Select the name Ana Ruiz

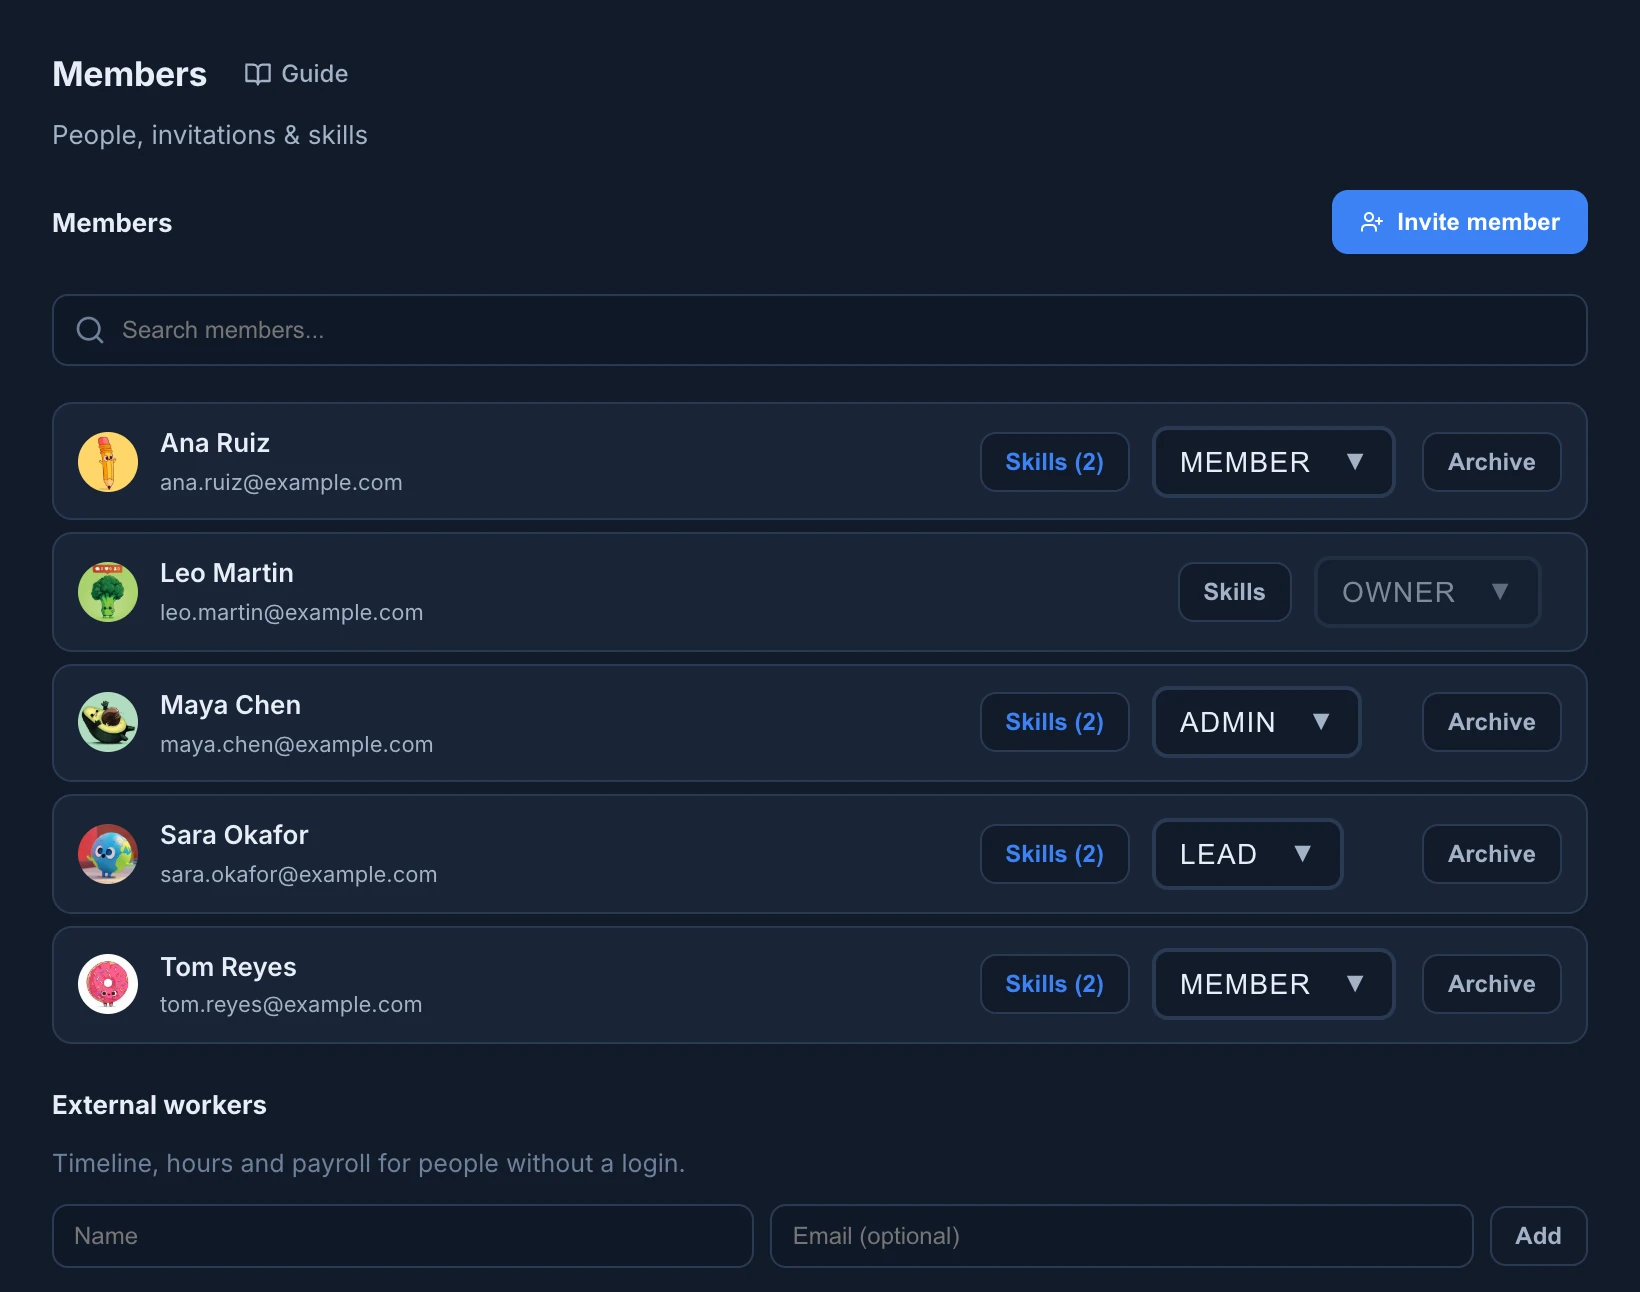(215, 443)
